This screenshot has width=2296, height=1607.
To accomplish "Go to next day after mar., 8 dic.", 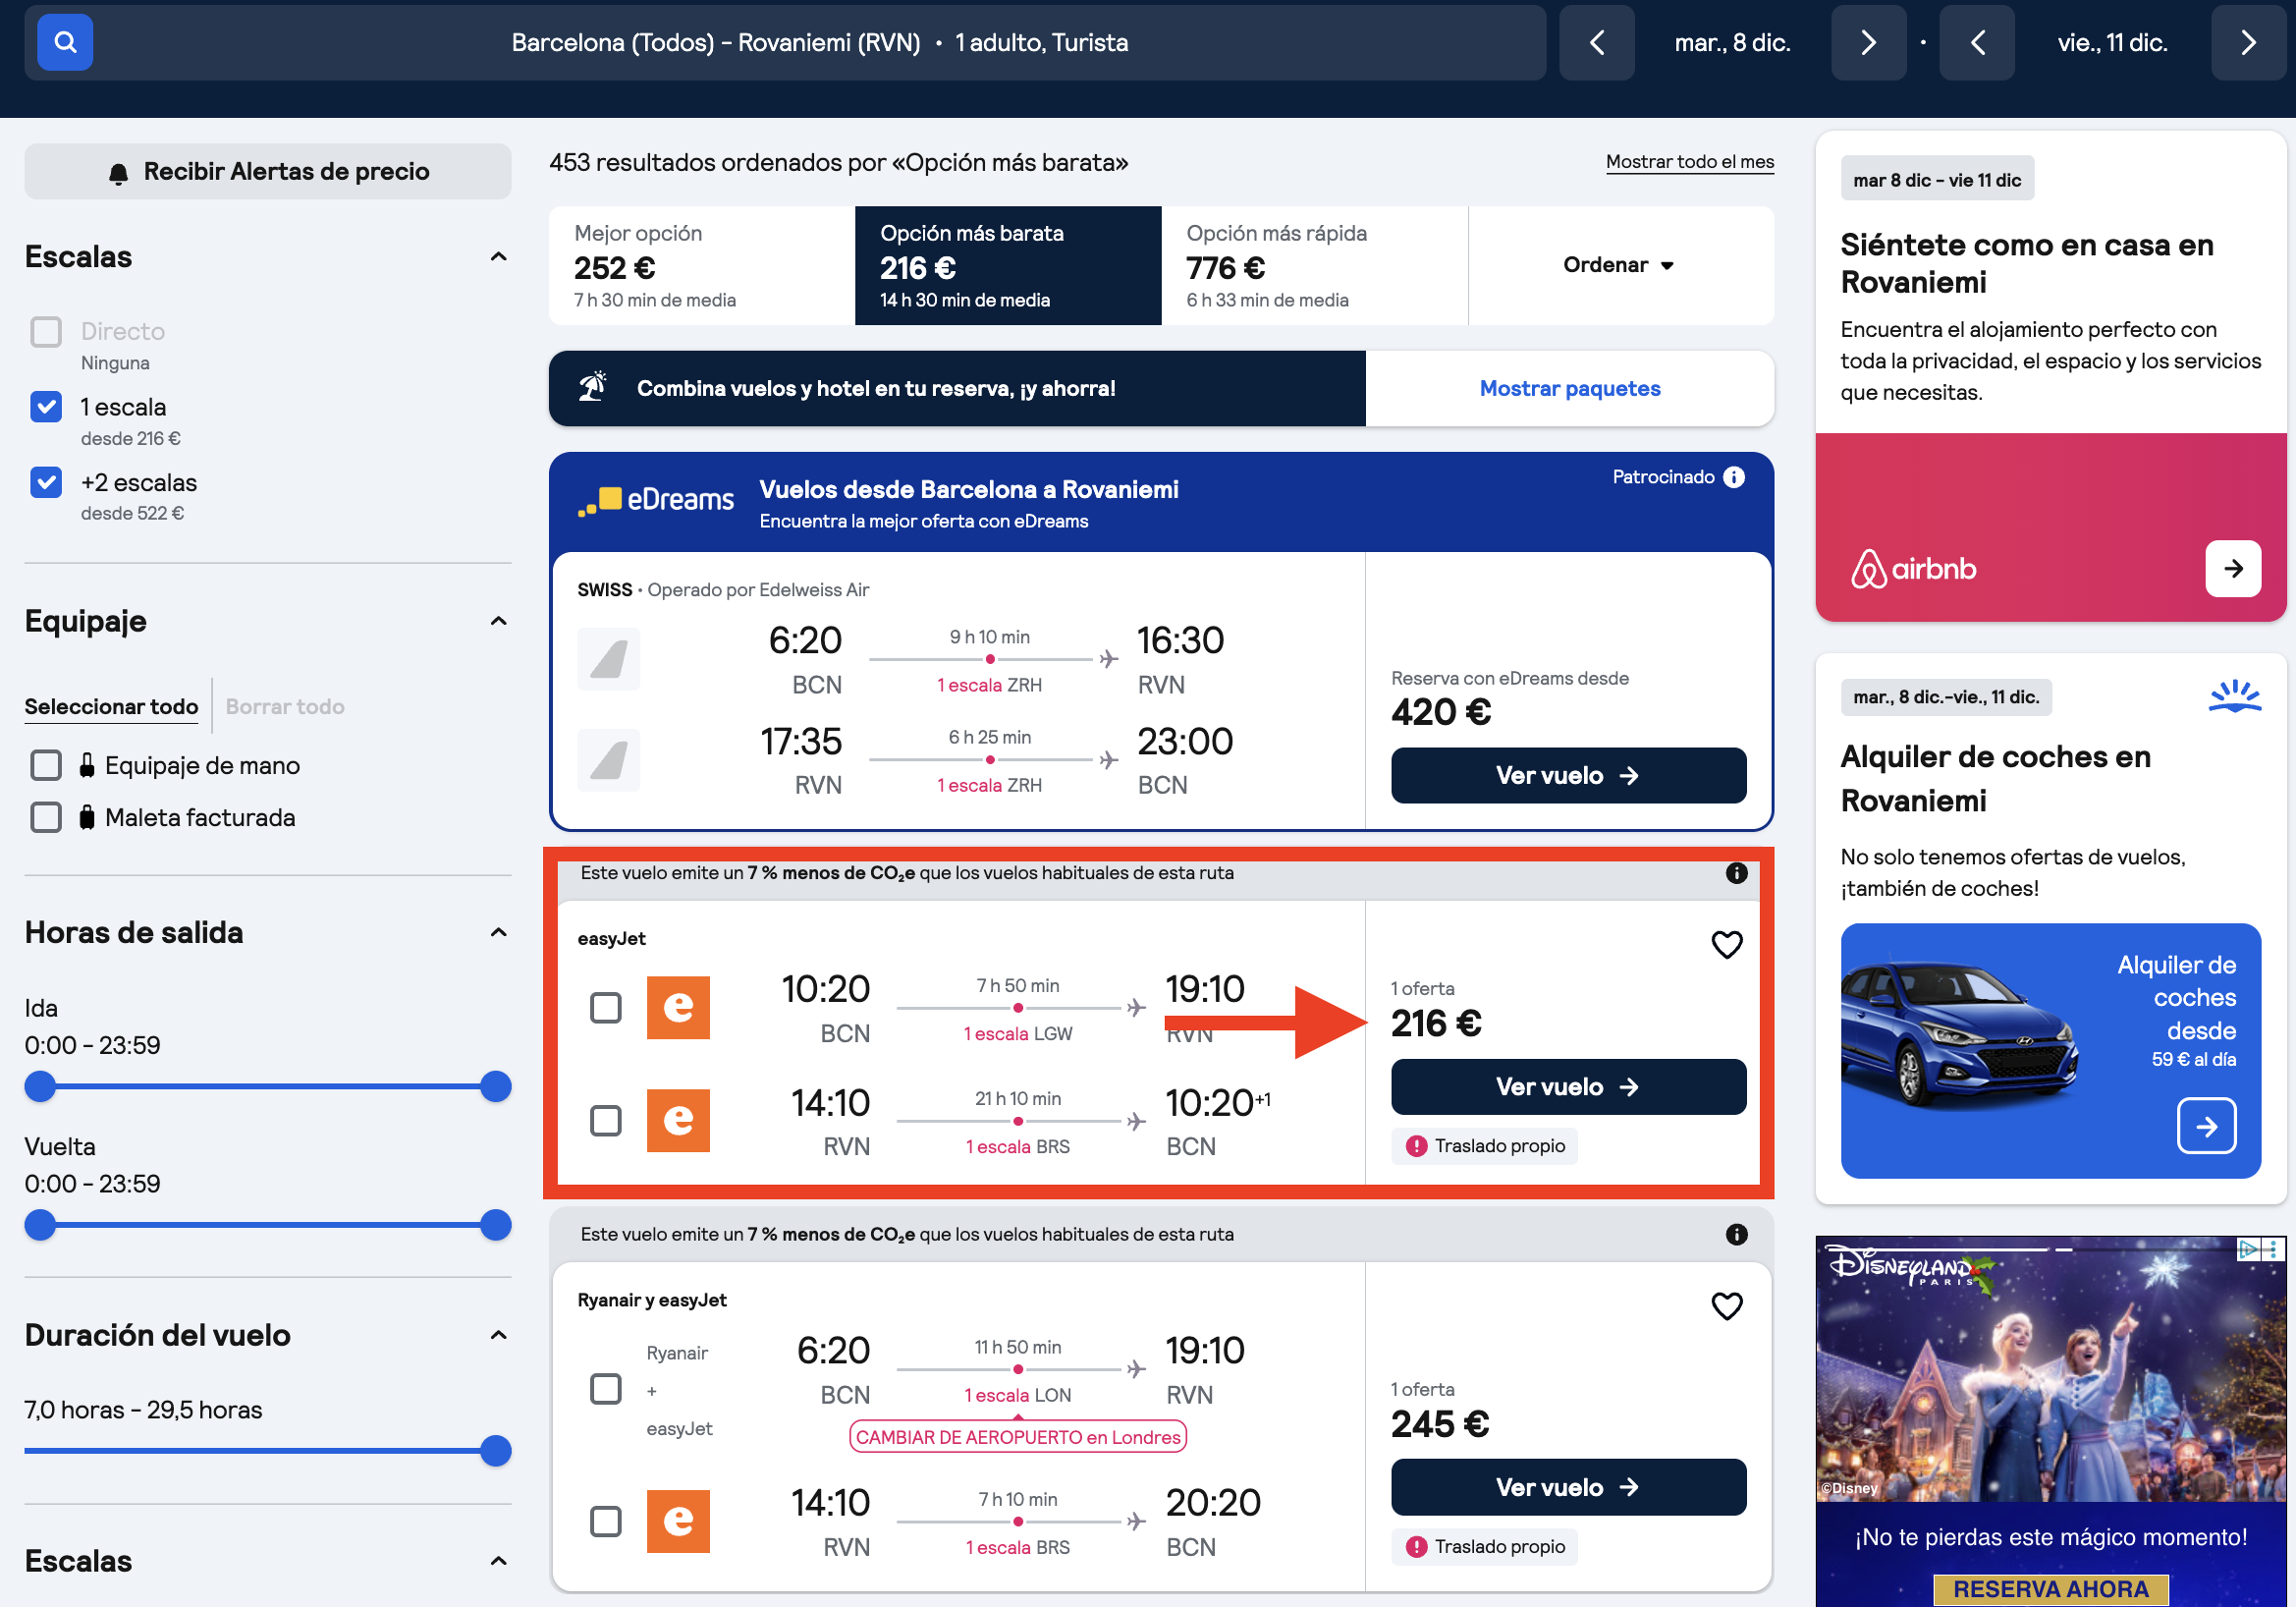I will (1867, 42).
